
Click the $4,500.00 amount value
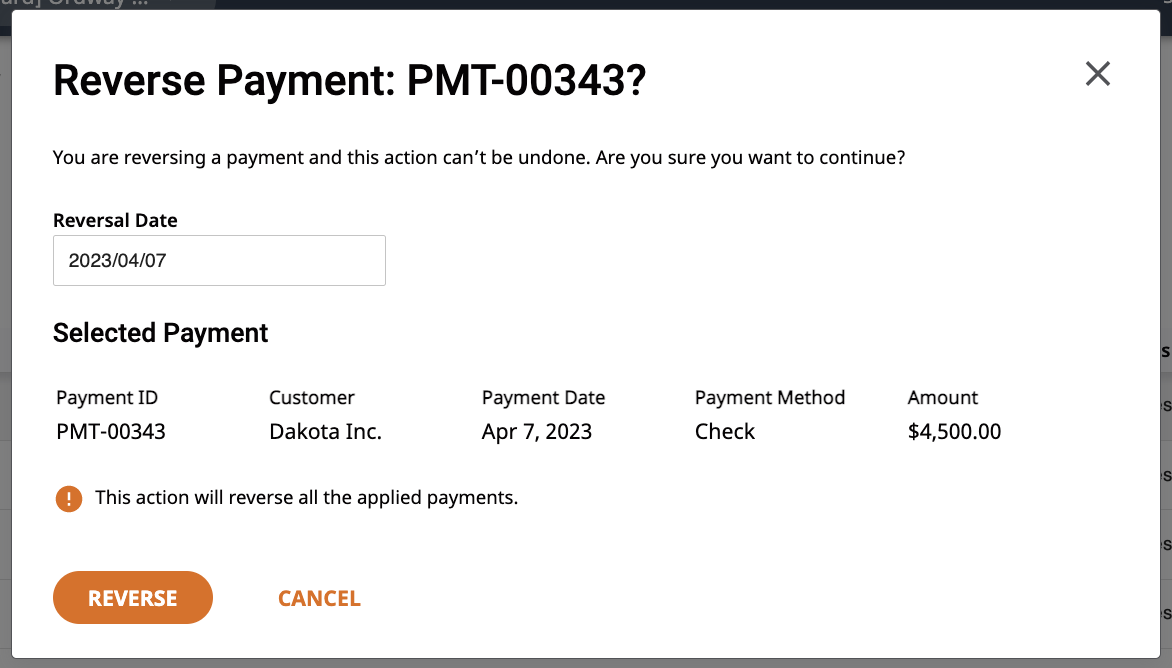click(x=954, y=432)
